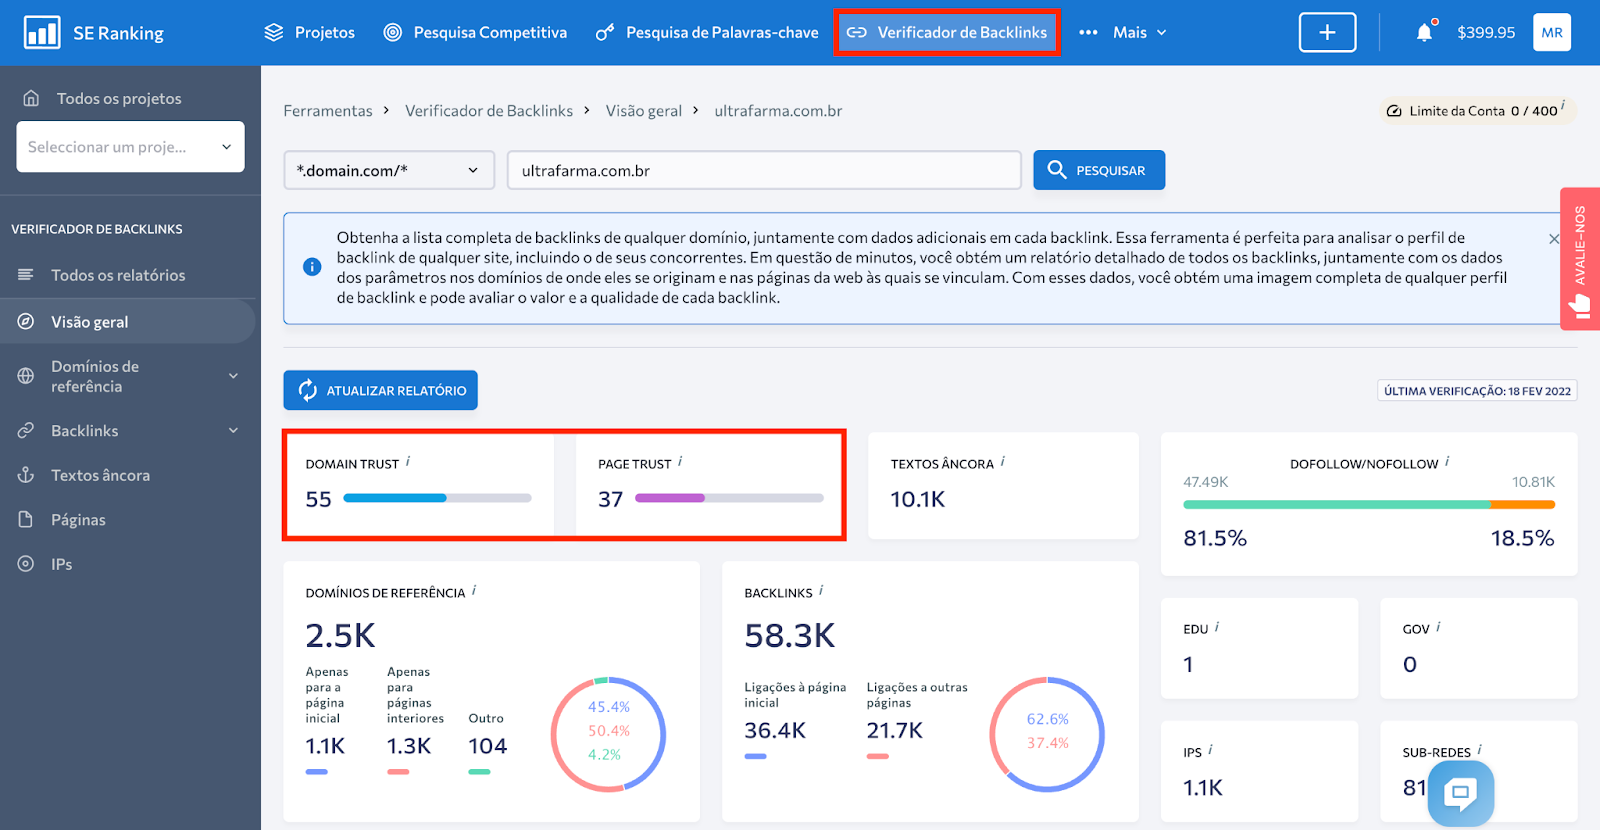Click the GOV info icon
The image size is (1600, 830).
(x=1438, y=627)
